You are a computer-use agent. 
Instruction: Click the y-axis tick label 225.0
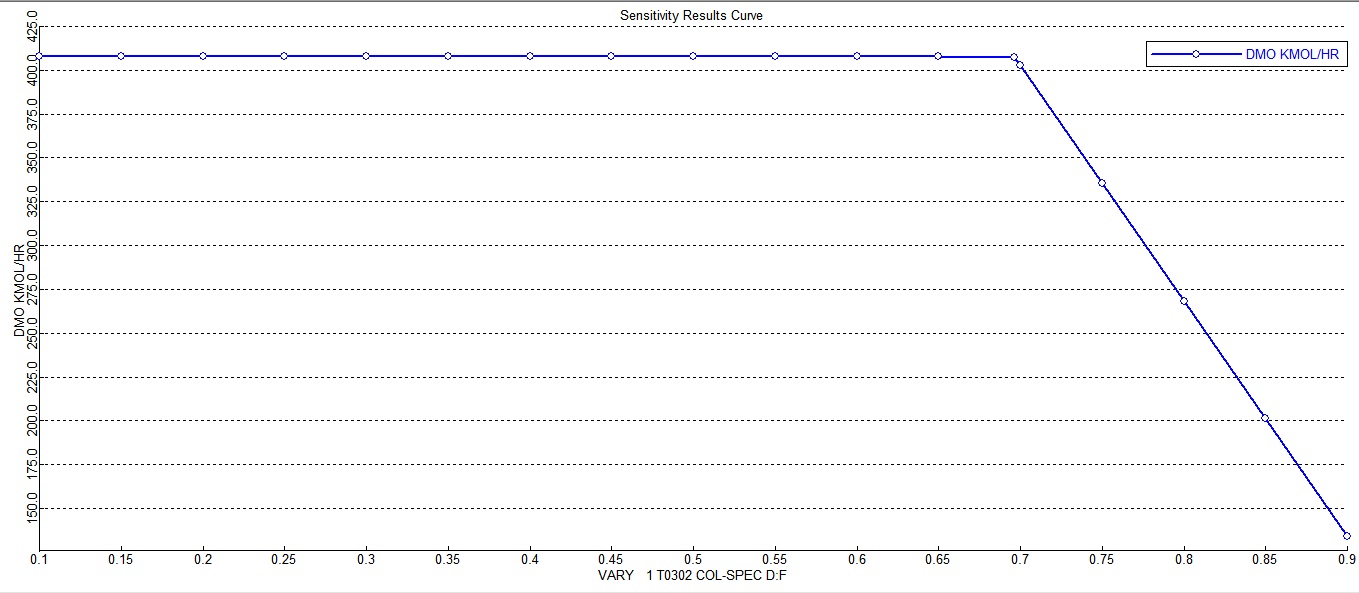point(33,377)
